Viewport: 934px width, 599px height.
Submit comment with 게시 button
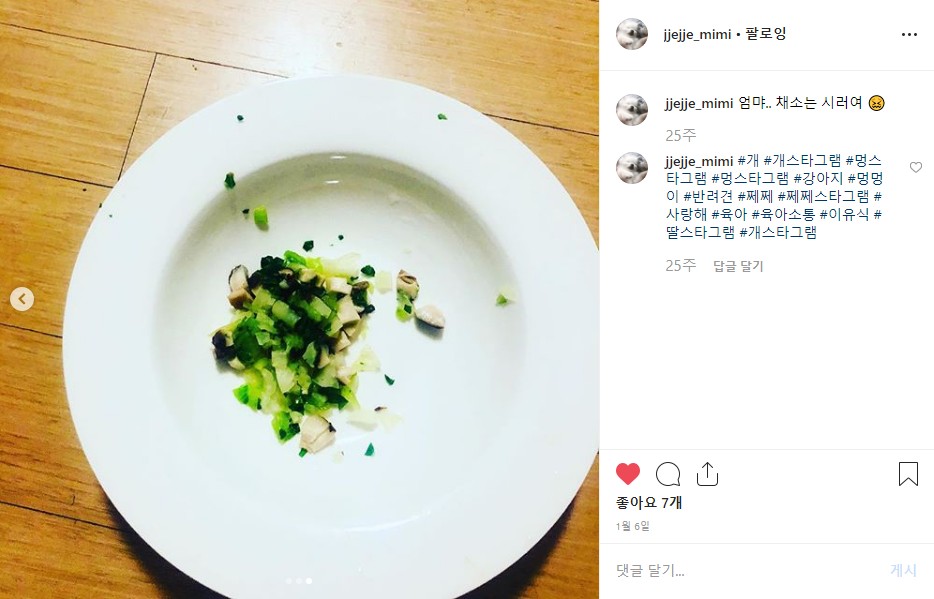(903, 570)
